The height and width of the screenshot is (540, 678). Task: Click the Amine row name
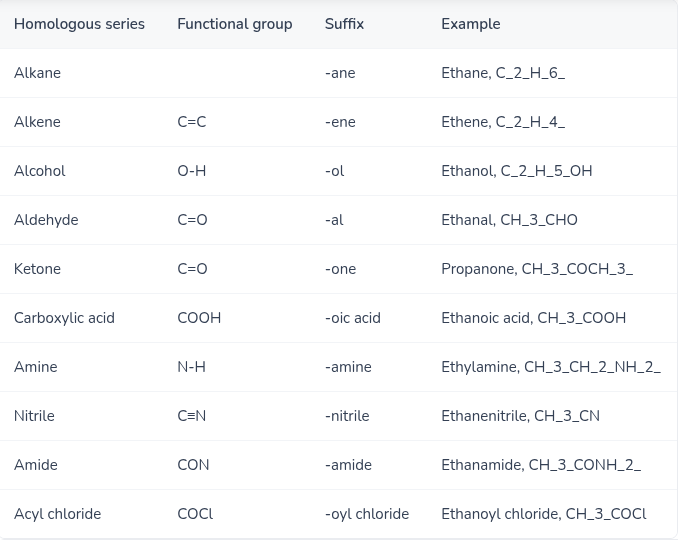pos(36,367)
